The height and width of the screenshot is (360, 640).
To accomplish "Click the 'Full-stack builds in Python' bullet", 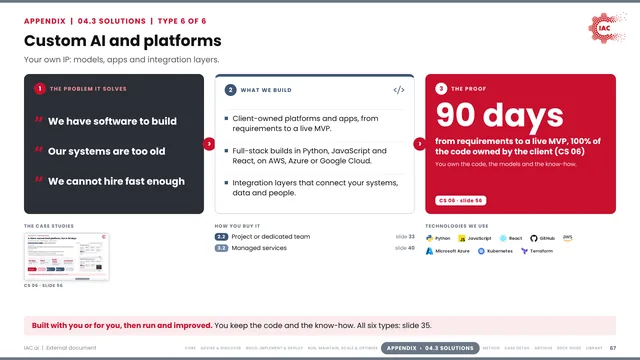I will pos(309,156).
